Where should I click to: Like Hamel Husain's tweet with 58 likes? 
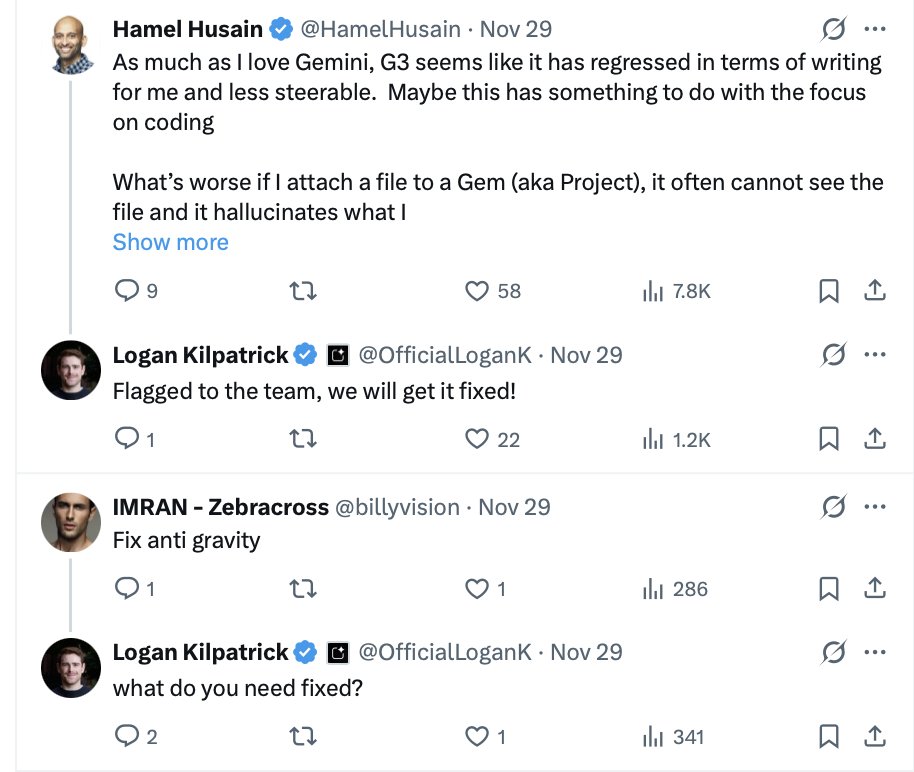pos(477,291)
